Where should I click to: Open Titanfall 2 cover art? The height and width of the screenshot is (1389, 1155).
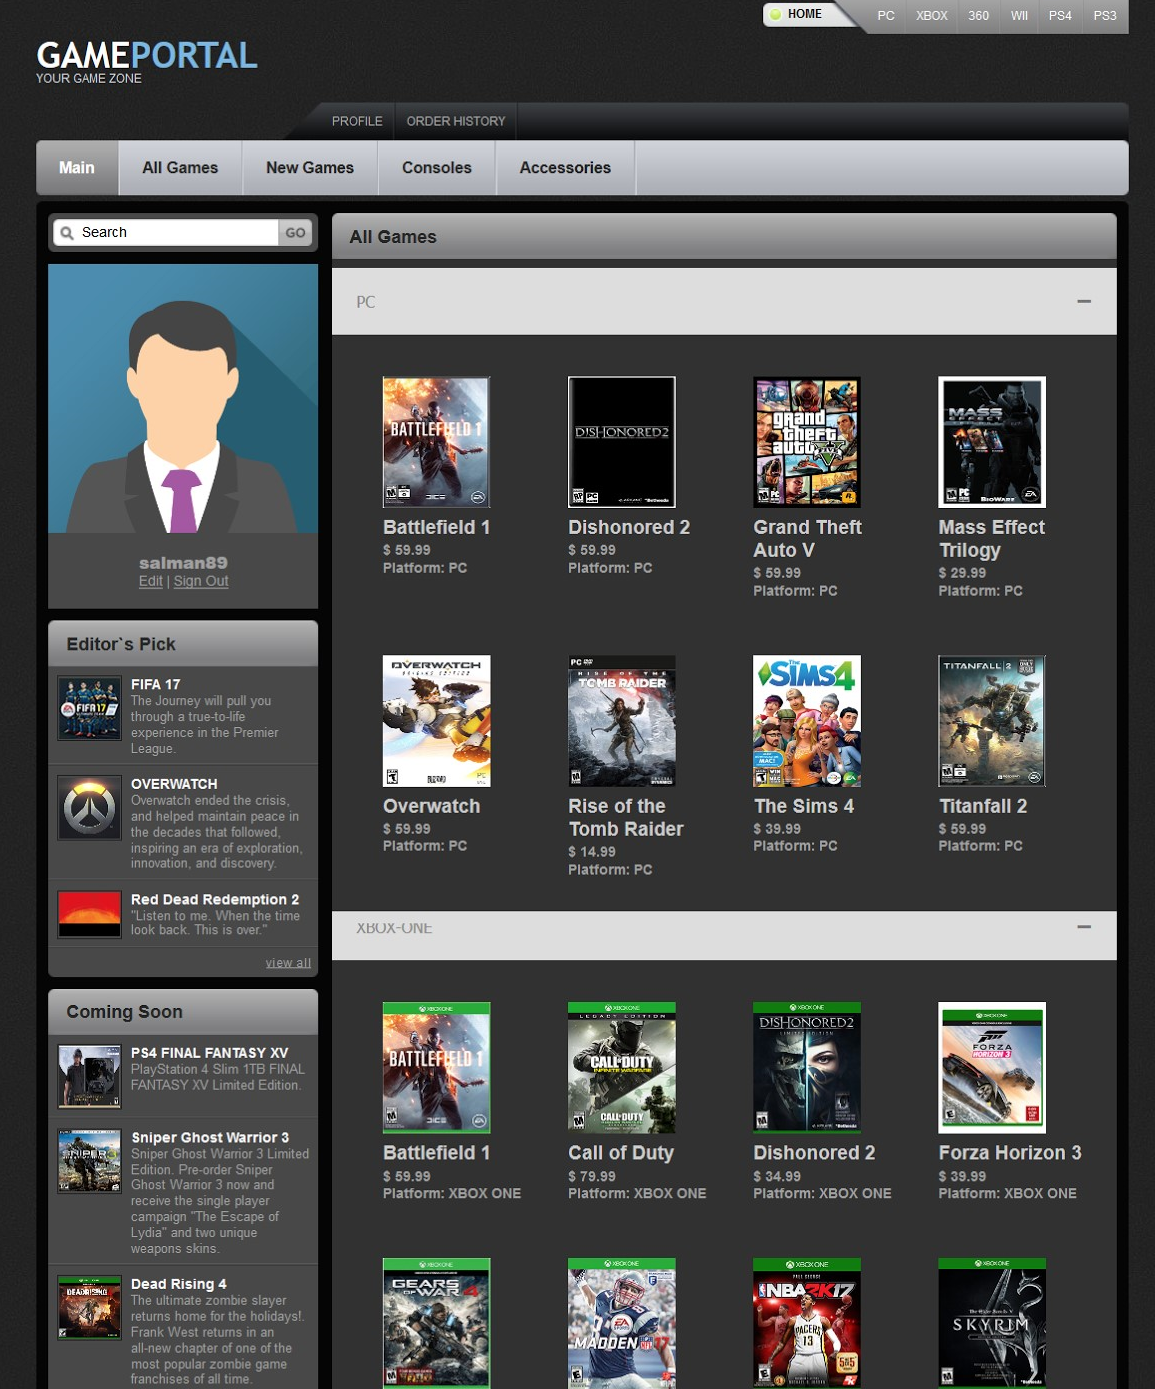point(991,721)
